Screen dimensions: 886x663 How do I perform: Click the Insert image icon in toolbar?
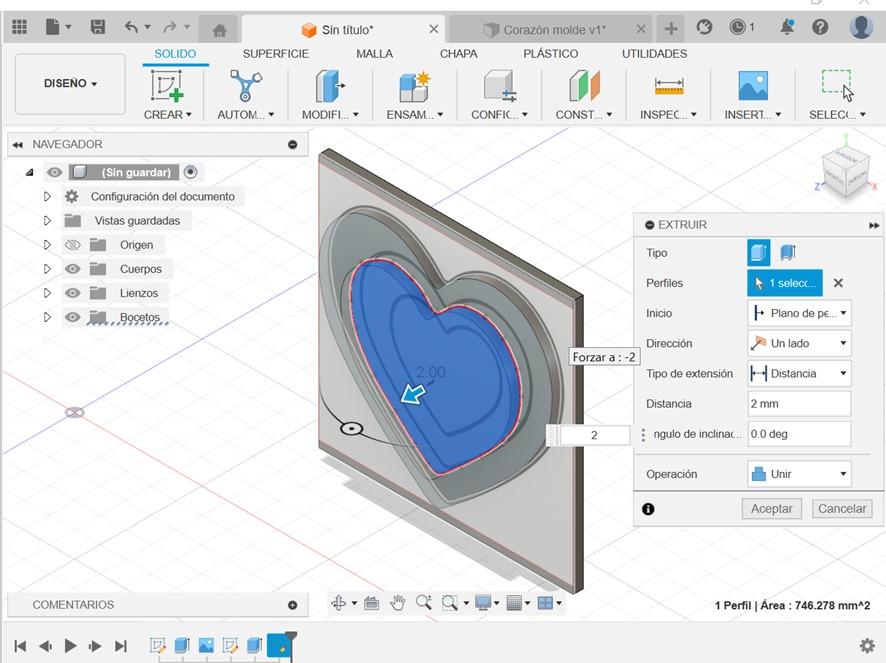coord(752,87)
